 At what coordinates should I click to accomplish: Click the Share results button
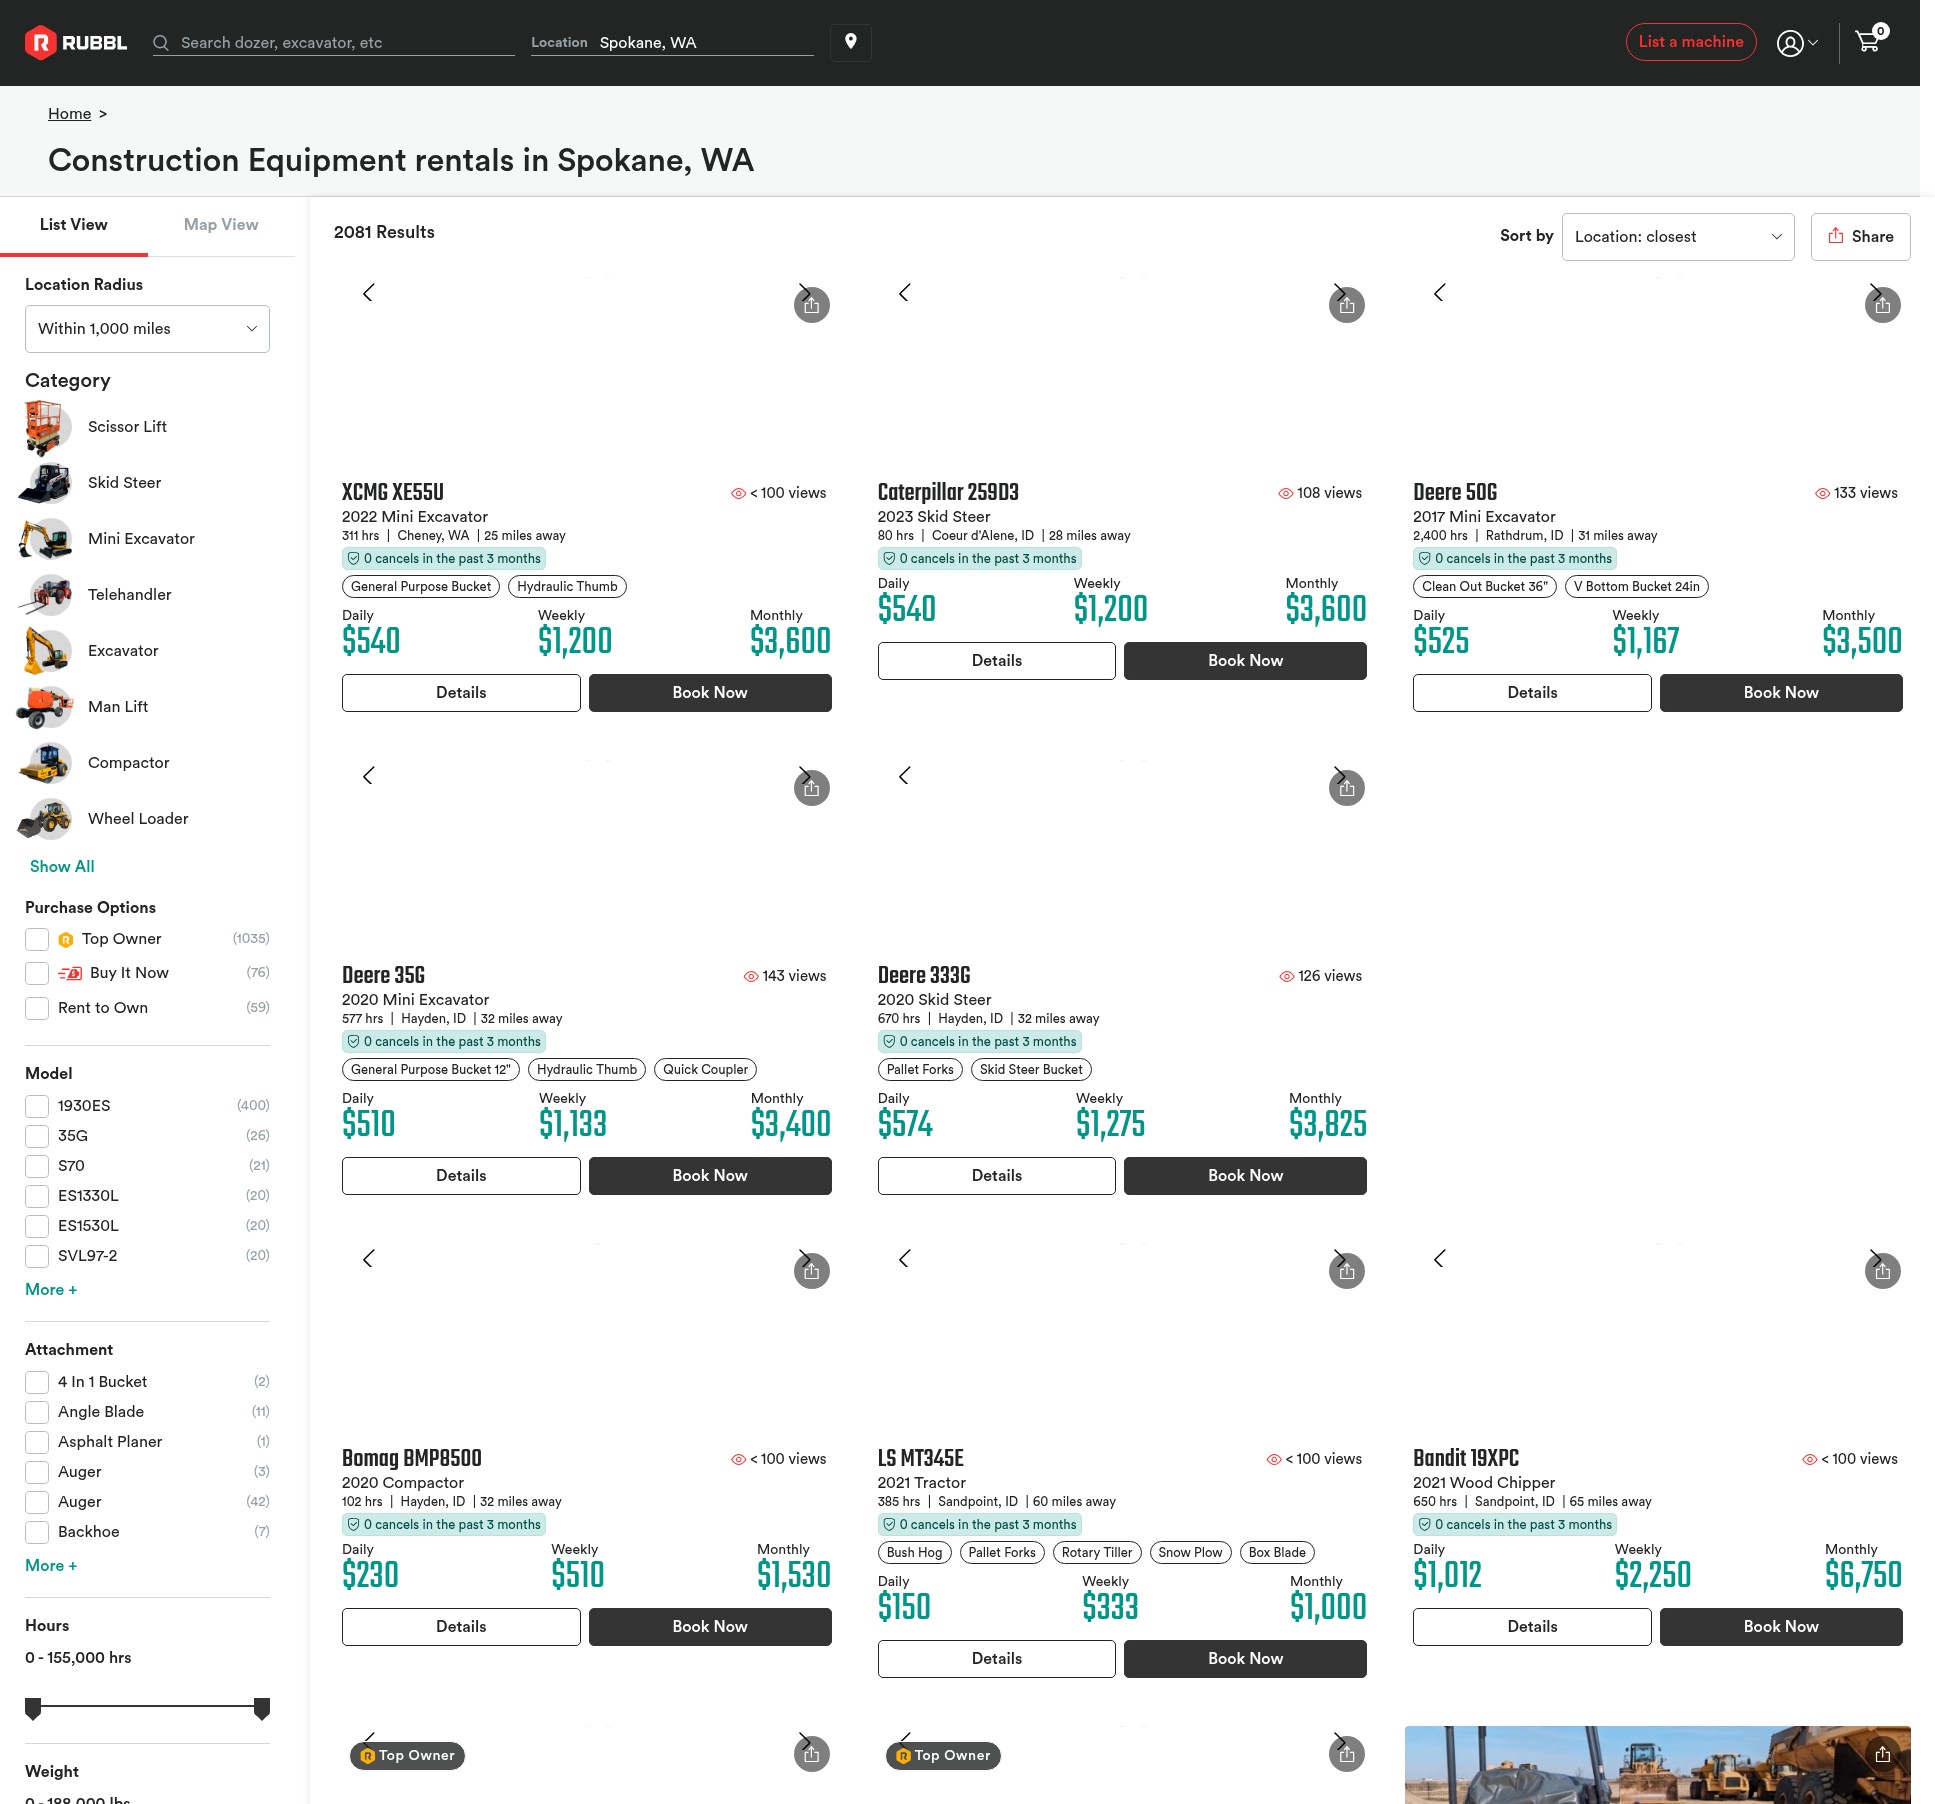[x=1860, y=237]
